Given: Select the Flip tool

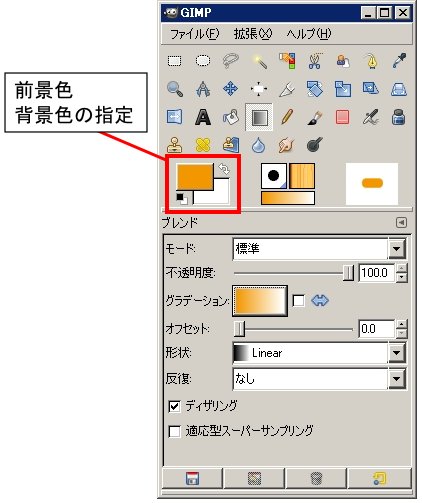Looking at the screenshot, I should click(175, 117).
